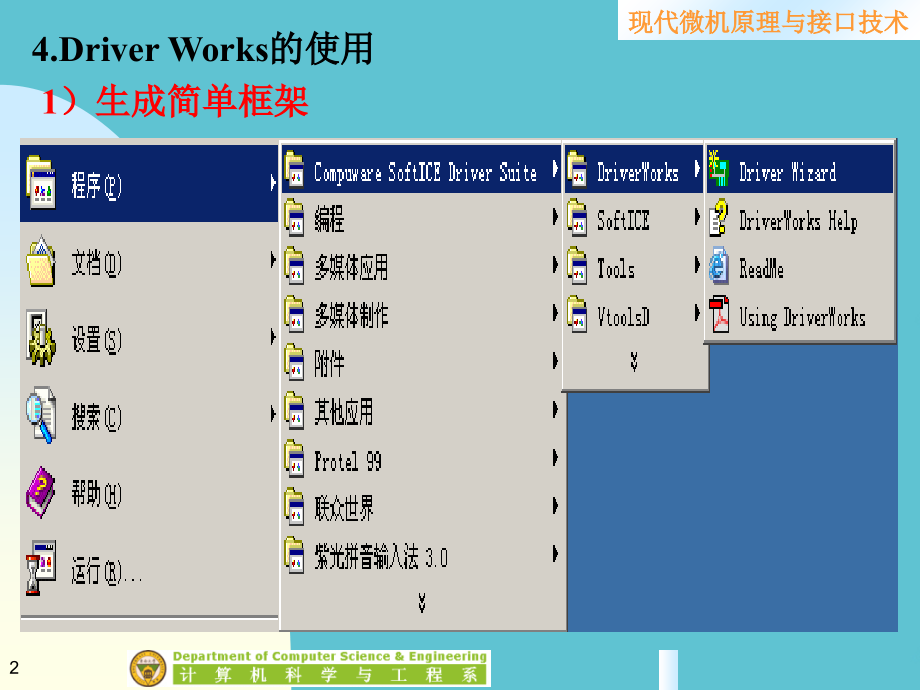Select the 编程 programs entry
The width and height of the screenshot is (920, 690).
pos(421,218)
